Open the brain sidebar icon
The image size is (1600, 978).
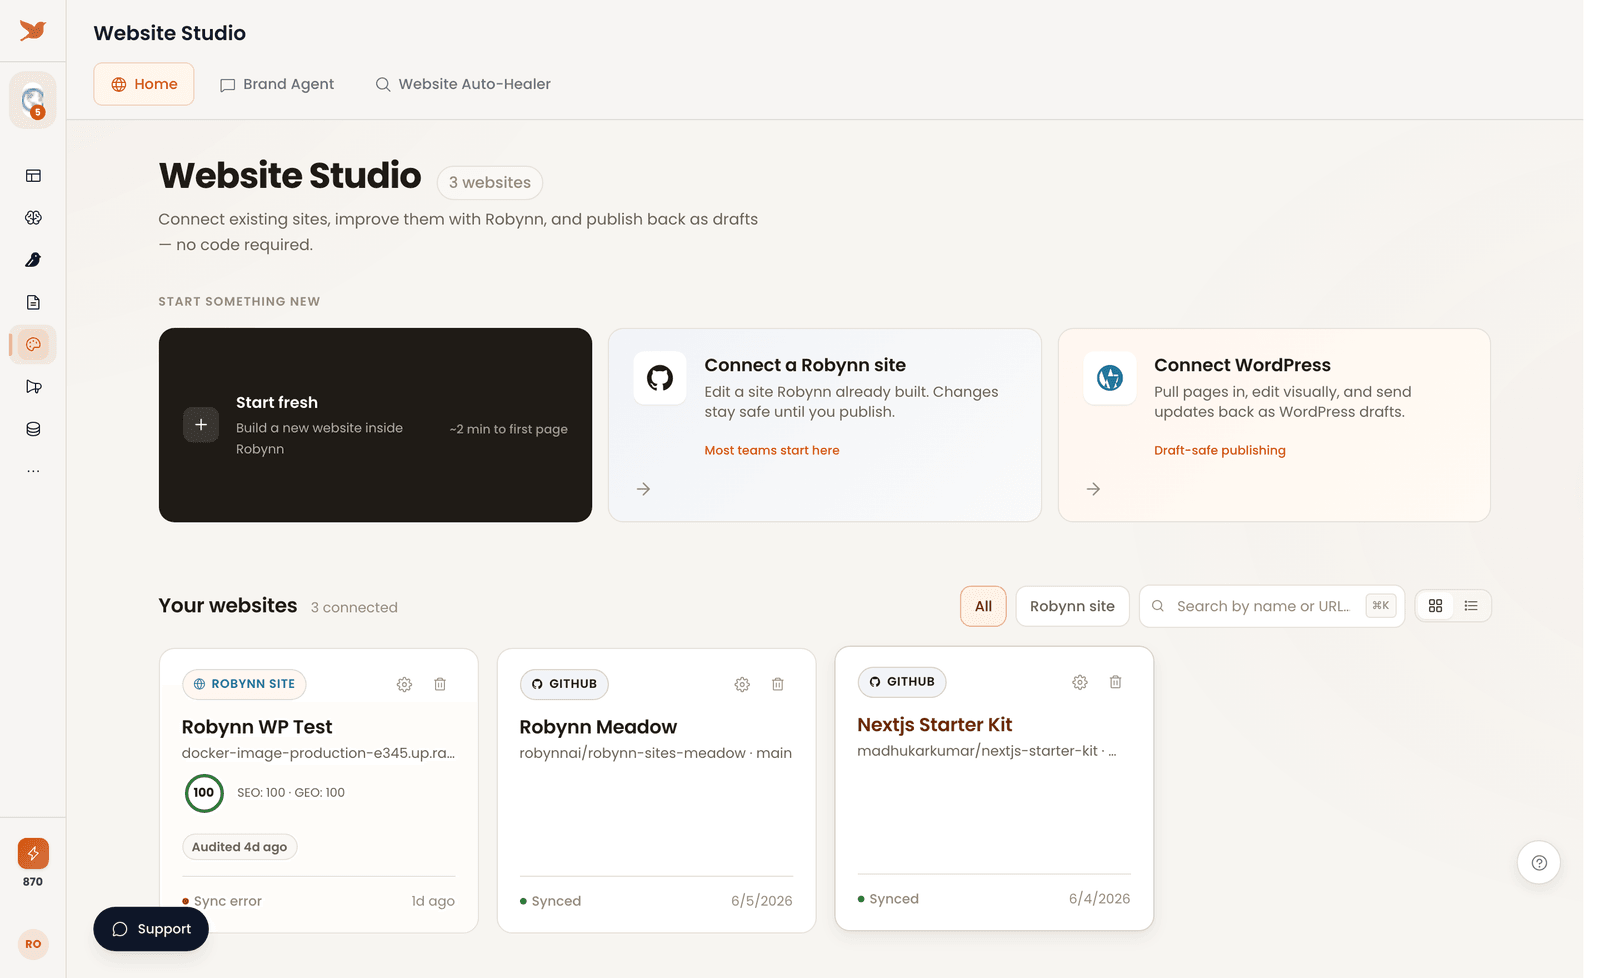[x=33, y=218]
